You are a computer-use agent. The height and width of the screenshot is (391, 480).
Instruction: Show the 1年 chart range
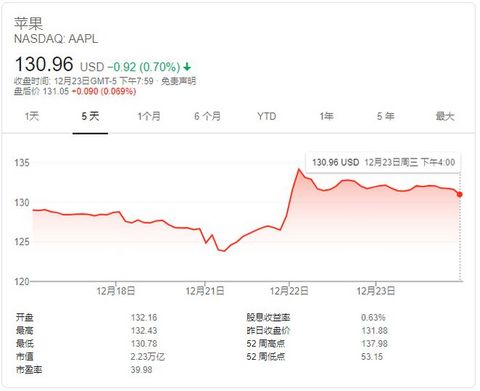click(326, 116)
